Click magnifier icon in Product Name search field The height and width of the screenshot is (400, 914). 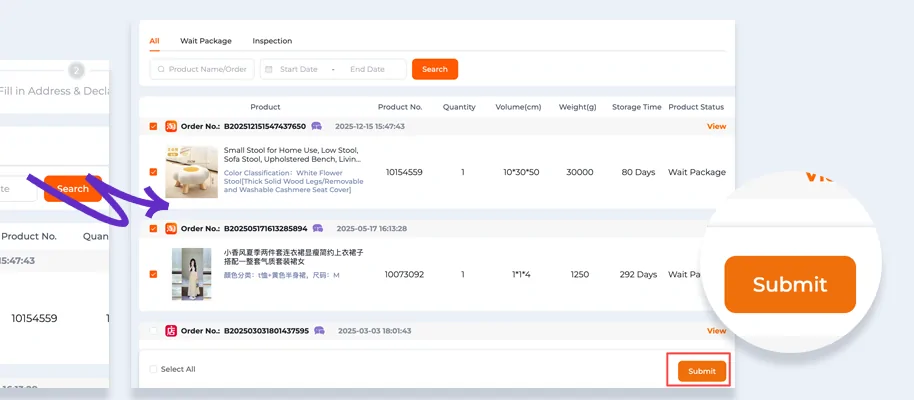pos(161,69)
